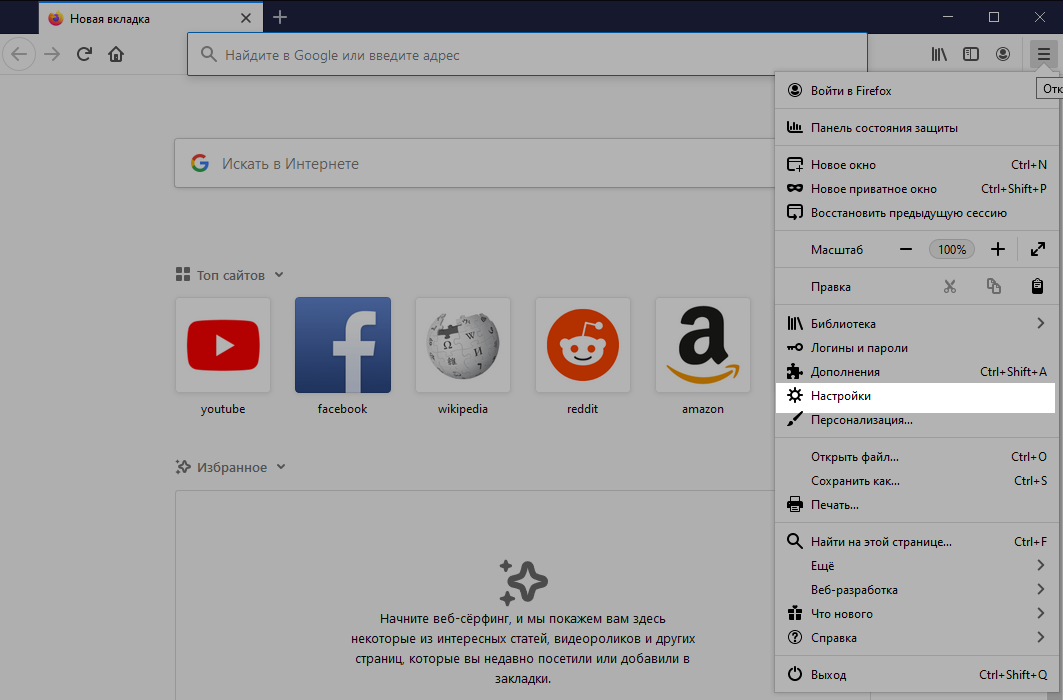Image resolution: width=1063 pixels, height=700 pixels.
Task: Select Открыть файл... menu item
Action: (915, 457)
